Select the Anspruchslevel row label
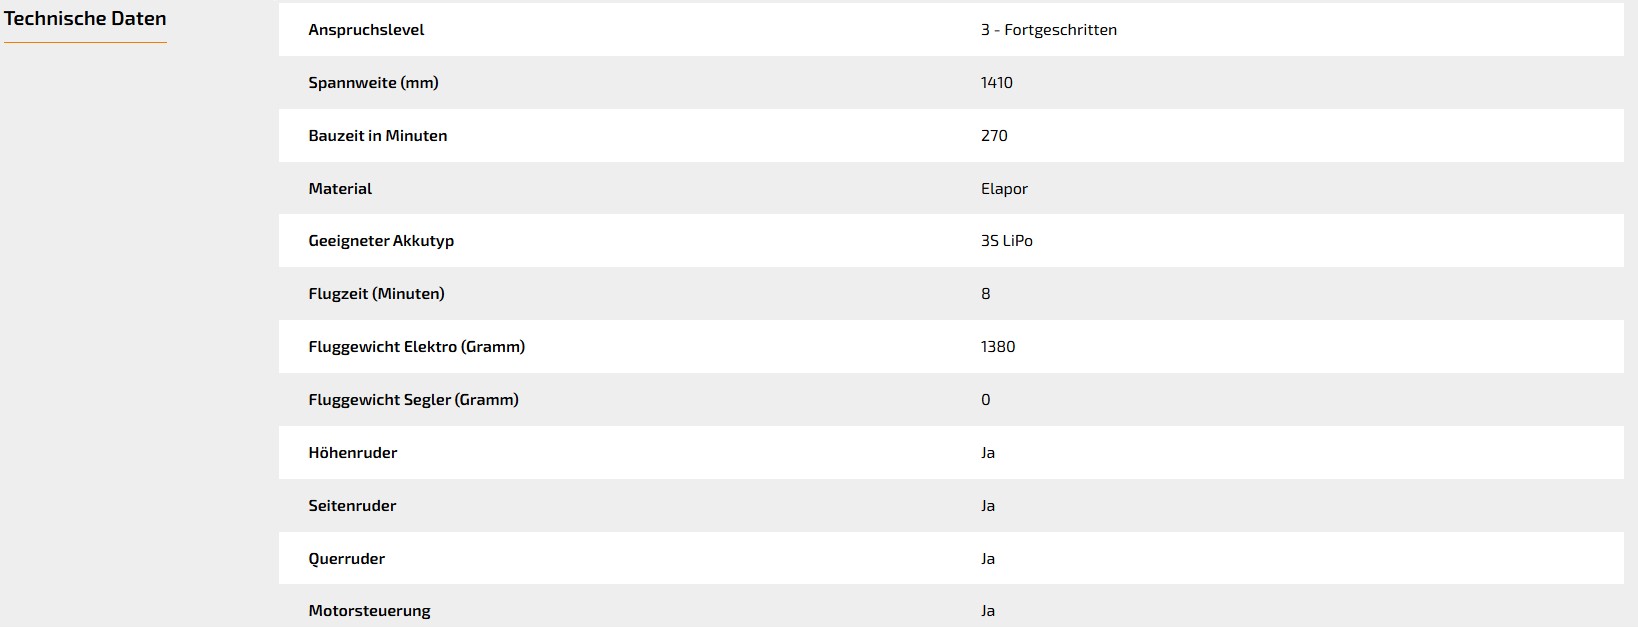The image size is (1638, 627). click(x=366, y=30)
